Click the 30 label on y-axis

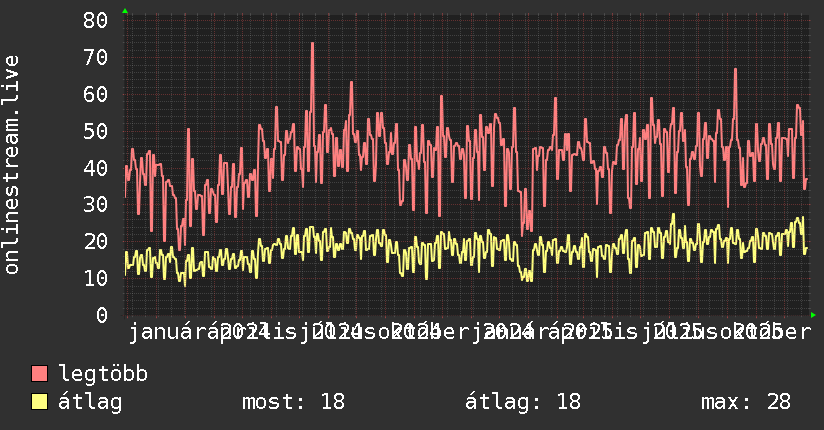(x=95, y=204)
